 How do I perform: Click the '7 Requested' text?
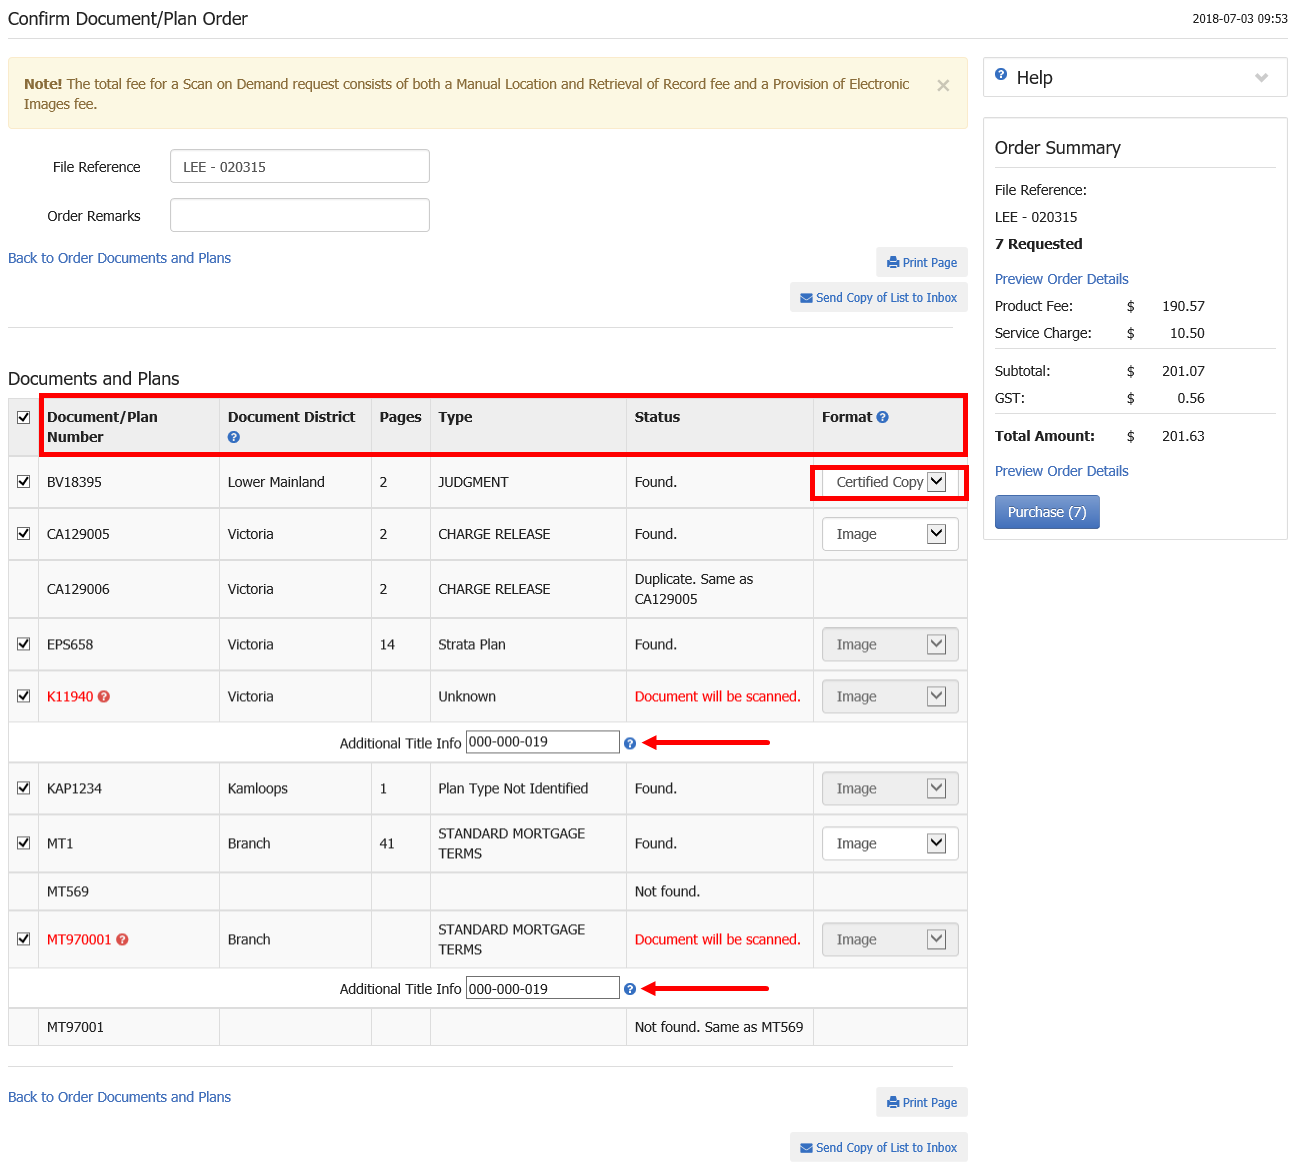coord(1039,244)
